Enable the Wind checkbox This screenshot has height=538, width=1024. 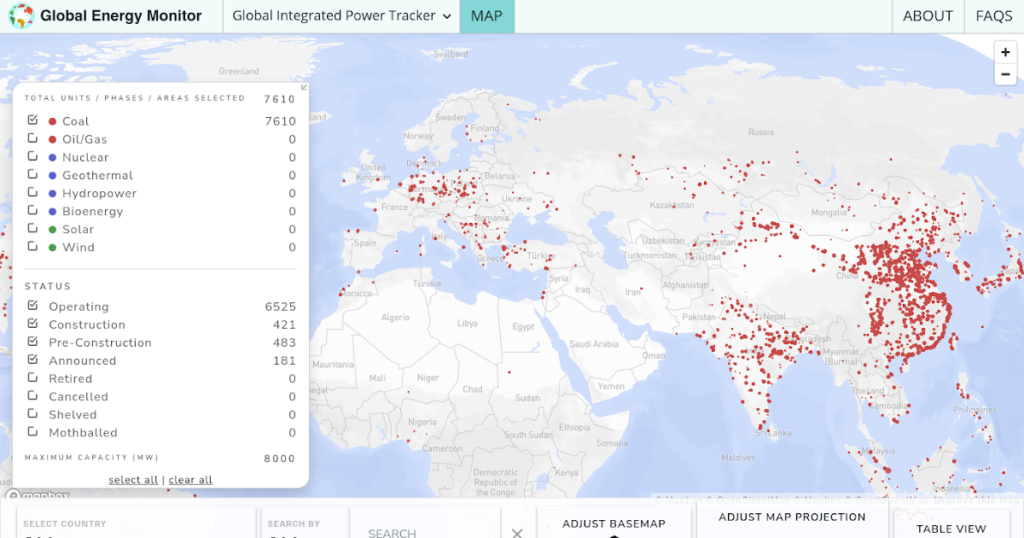pyautogui.click(x=33, y=247)
